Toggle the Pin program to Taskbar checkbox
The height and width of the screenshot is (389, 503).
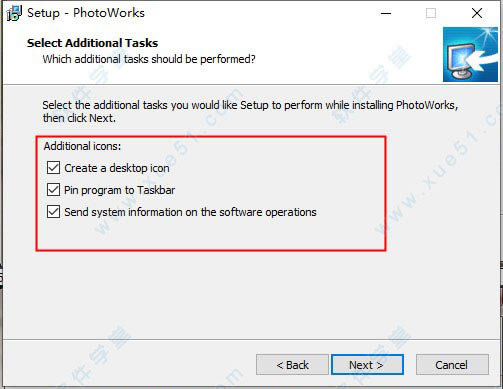53,190
